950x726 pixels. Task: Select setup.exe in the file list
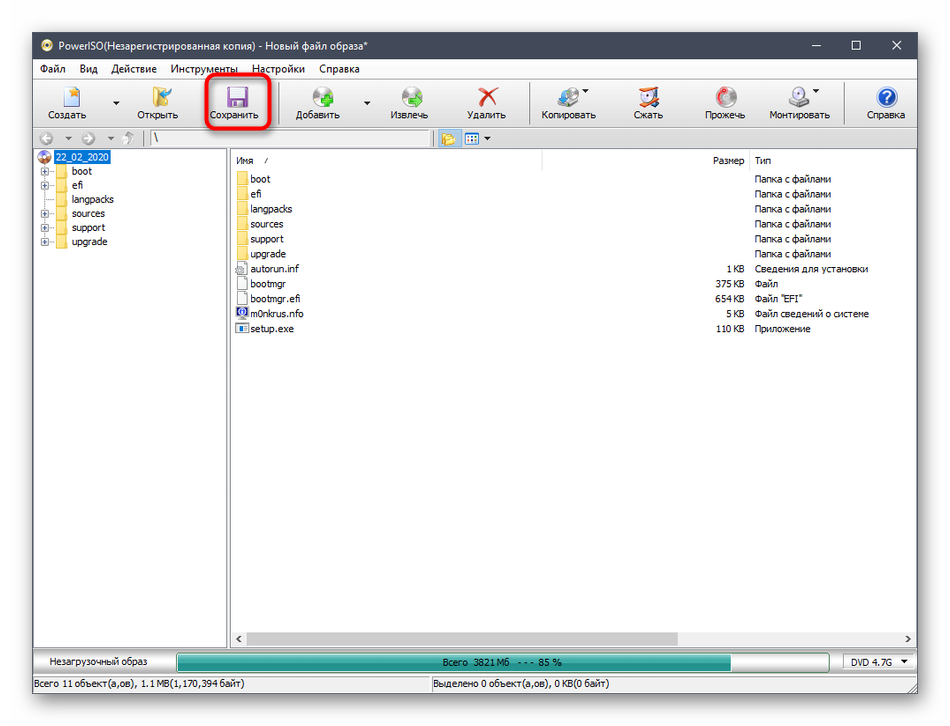pos(272,329)
